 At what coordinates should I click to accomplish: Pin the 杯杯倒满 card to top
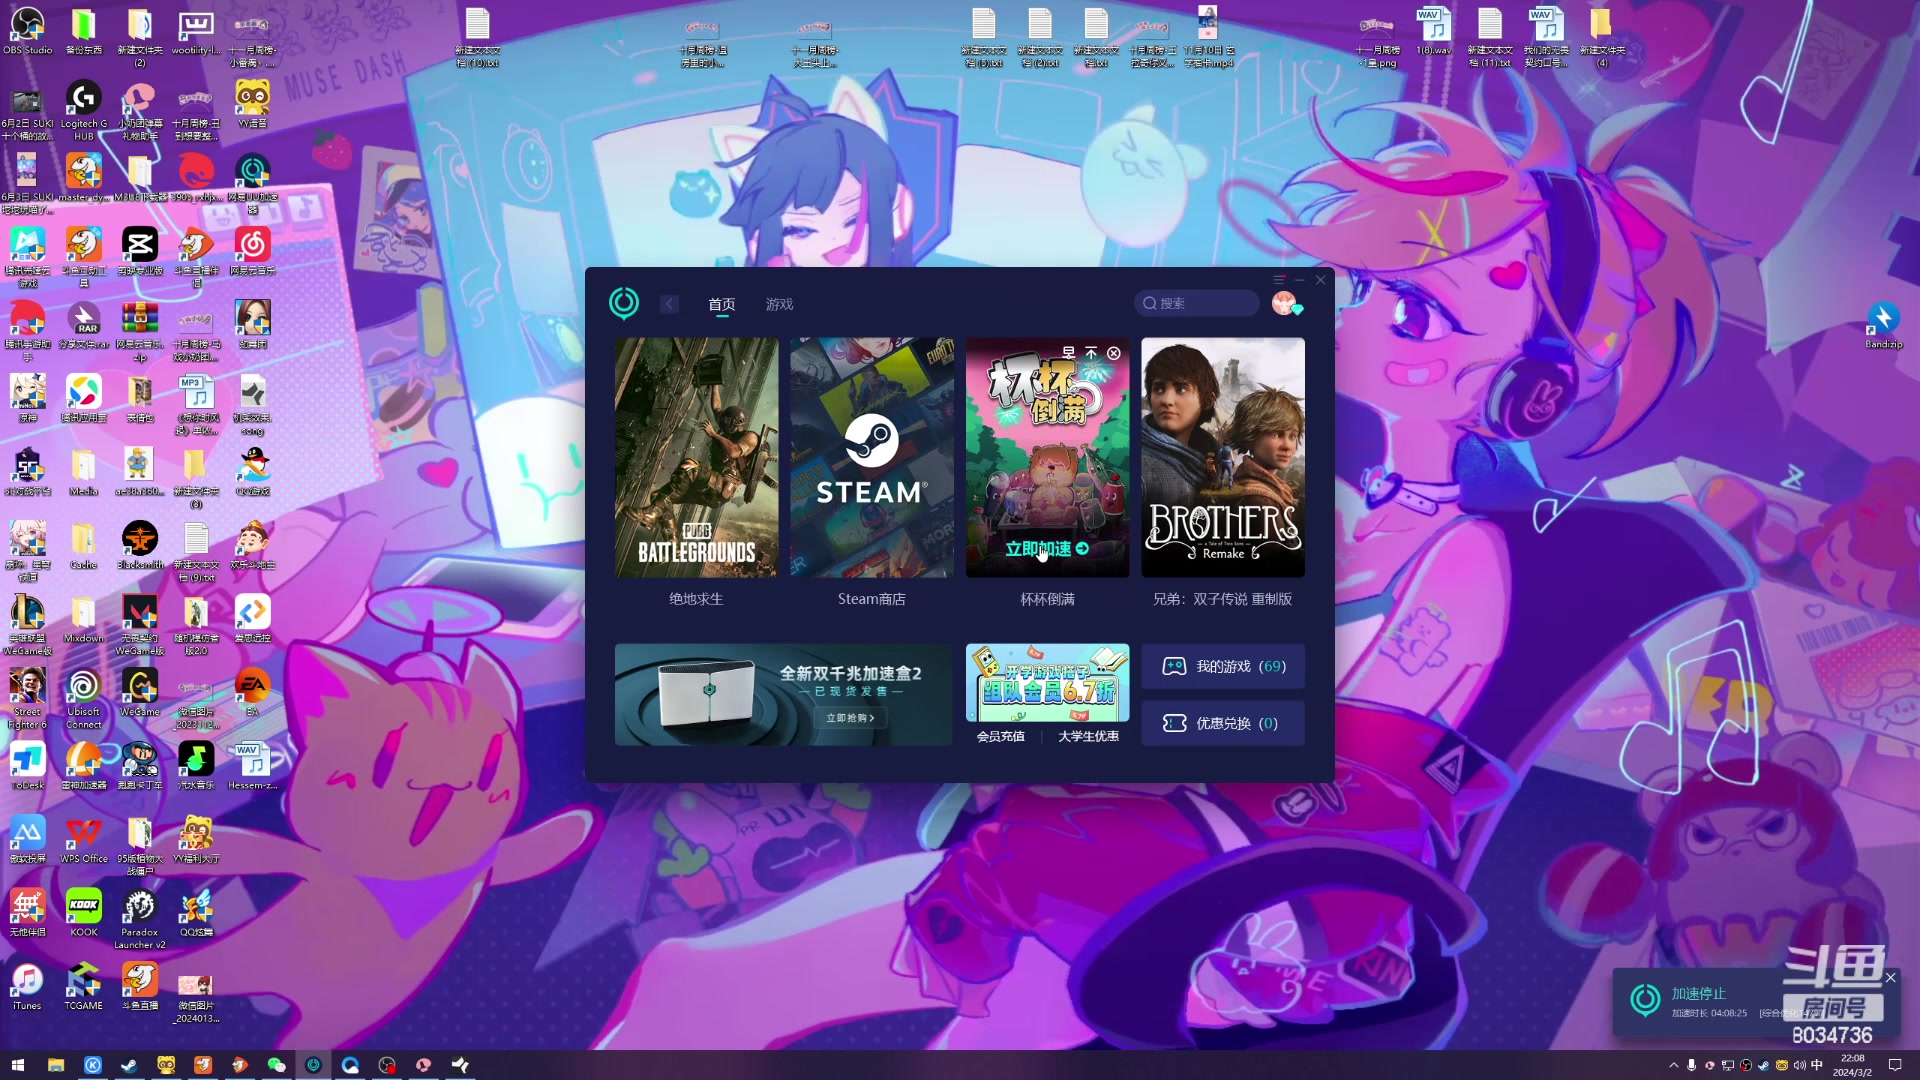pyautogui.click(x=1091, y=353)
